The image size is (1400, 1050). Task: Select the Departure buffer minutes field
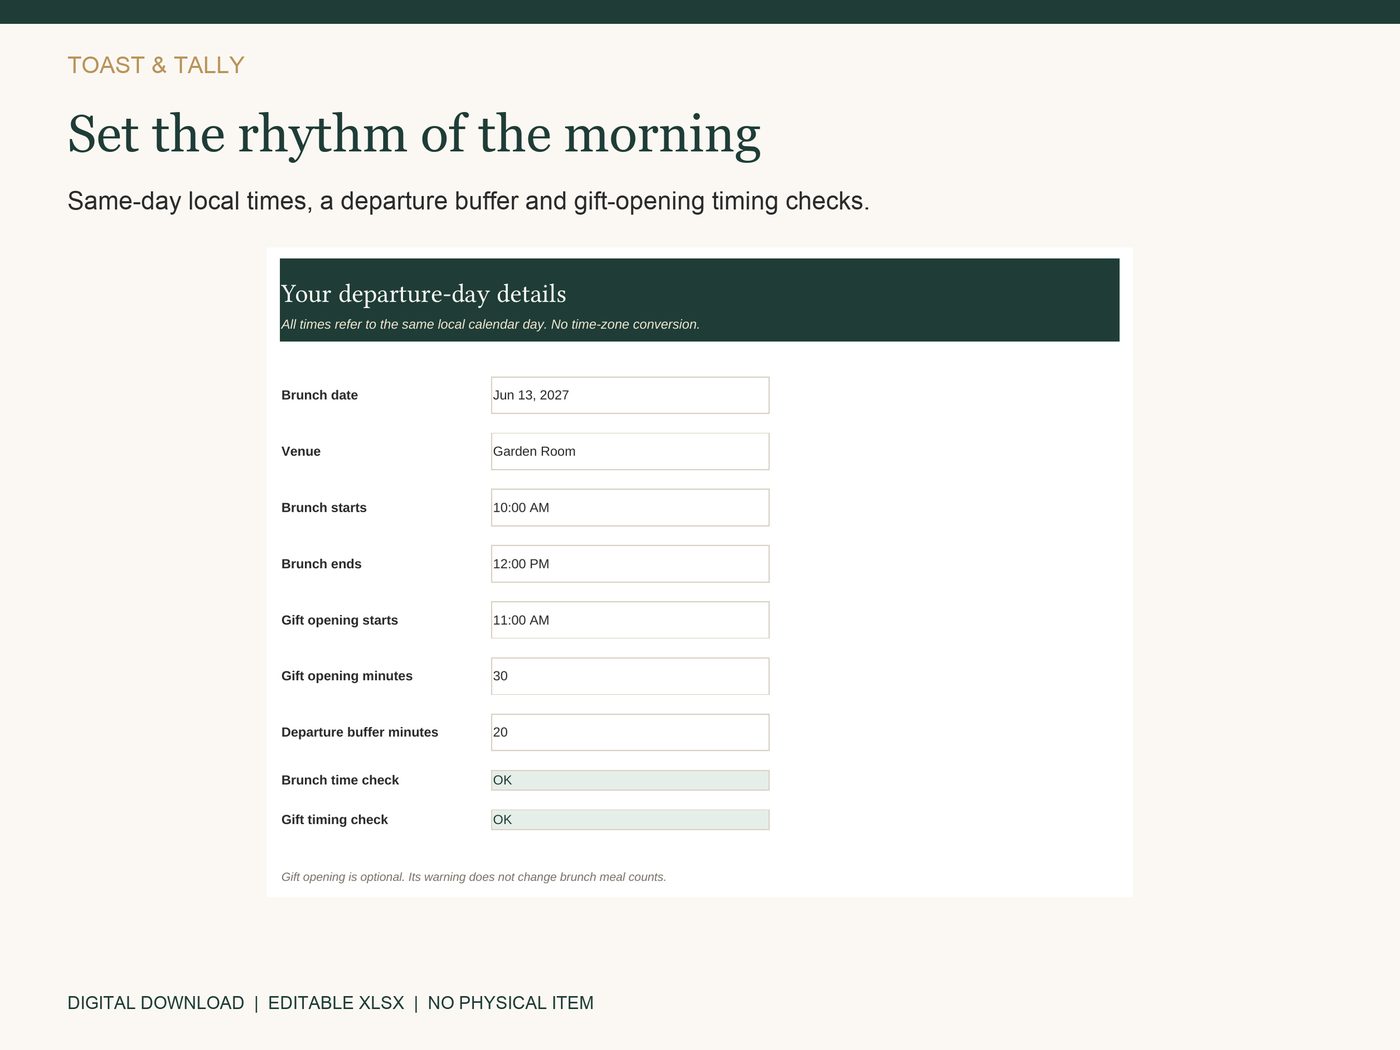(x=630, y=732)
